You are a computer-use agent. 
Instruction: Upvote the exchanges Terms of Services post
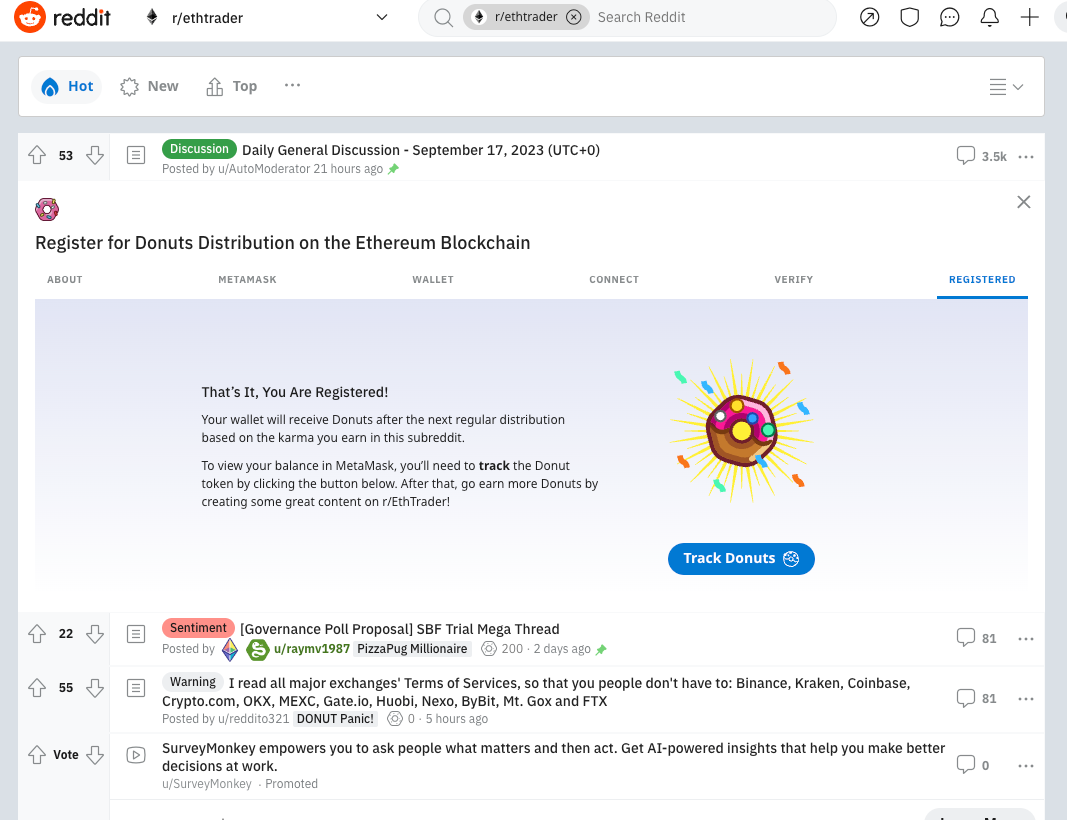[37, 688]
